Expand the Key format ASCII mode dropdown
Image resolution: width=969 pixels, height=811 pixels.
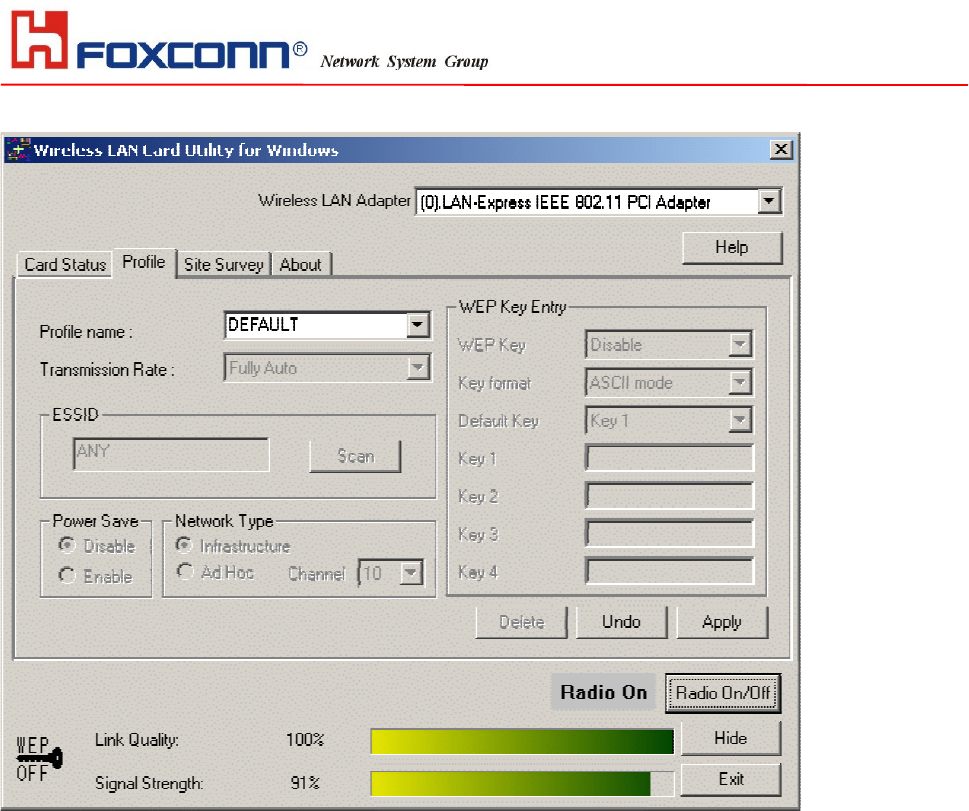tap(739, 383)
